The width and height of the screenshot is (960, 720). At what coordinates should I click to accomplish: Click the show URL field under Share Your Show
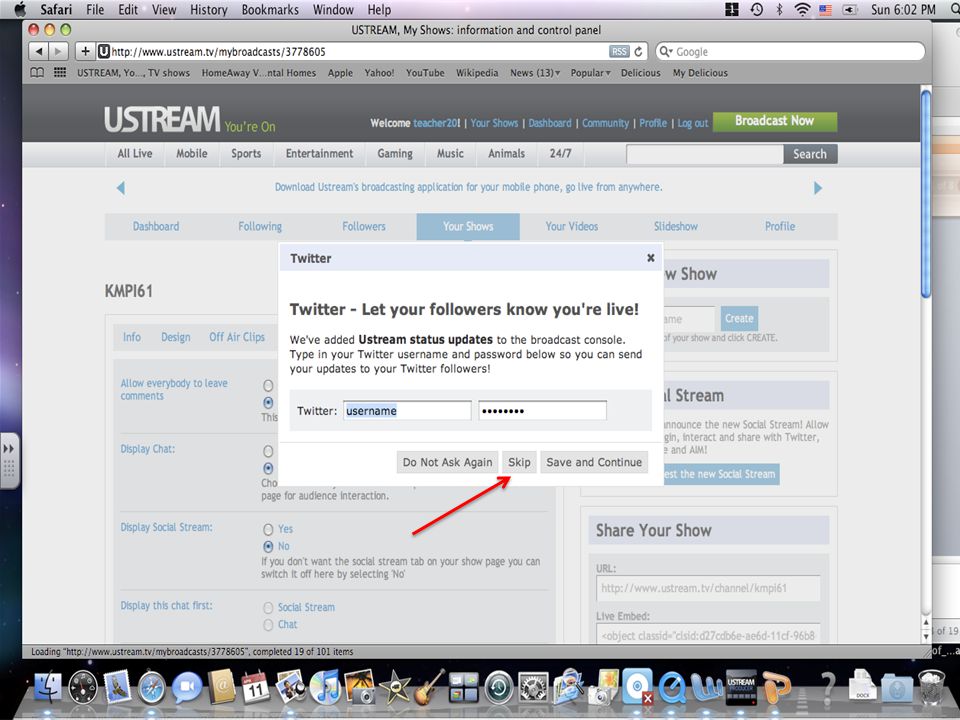[x=708, y=588]
